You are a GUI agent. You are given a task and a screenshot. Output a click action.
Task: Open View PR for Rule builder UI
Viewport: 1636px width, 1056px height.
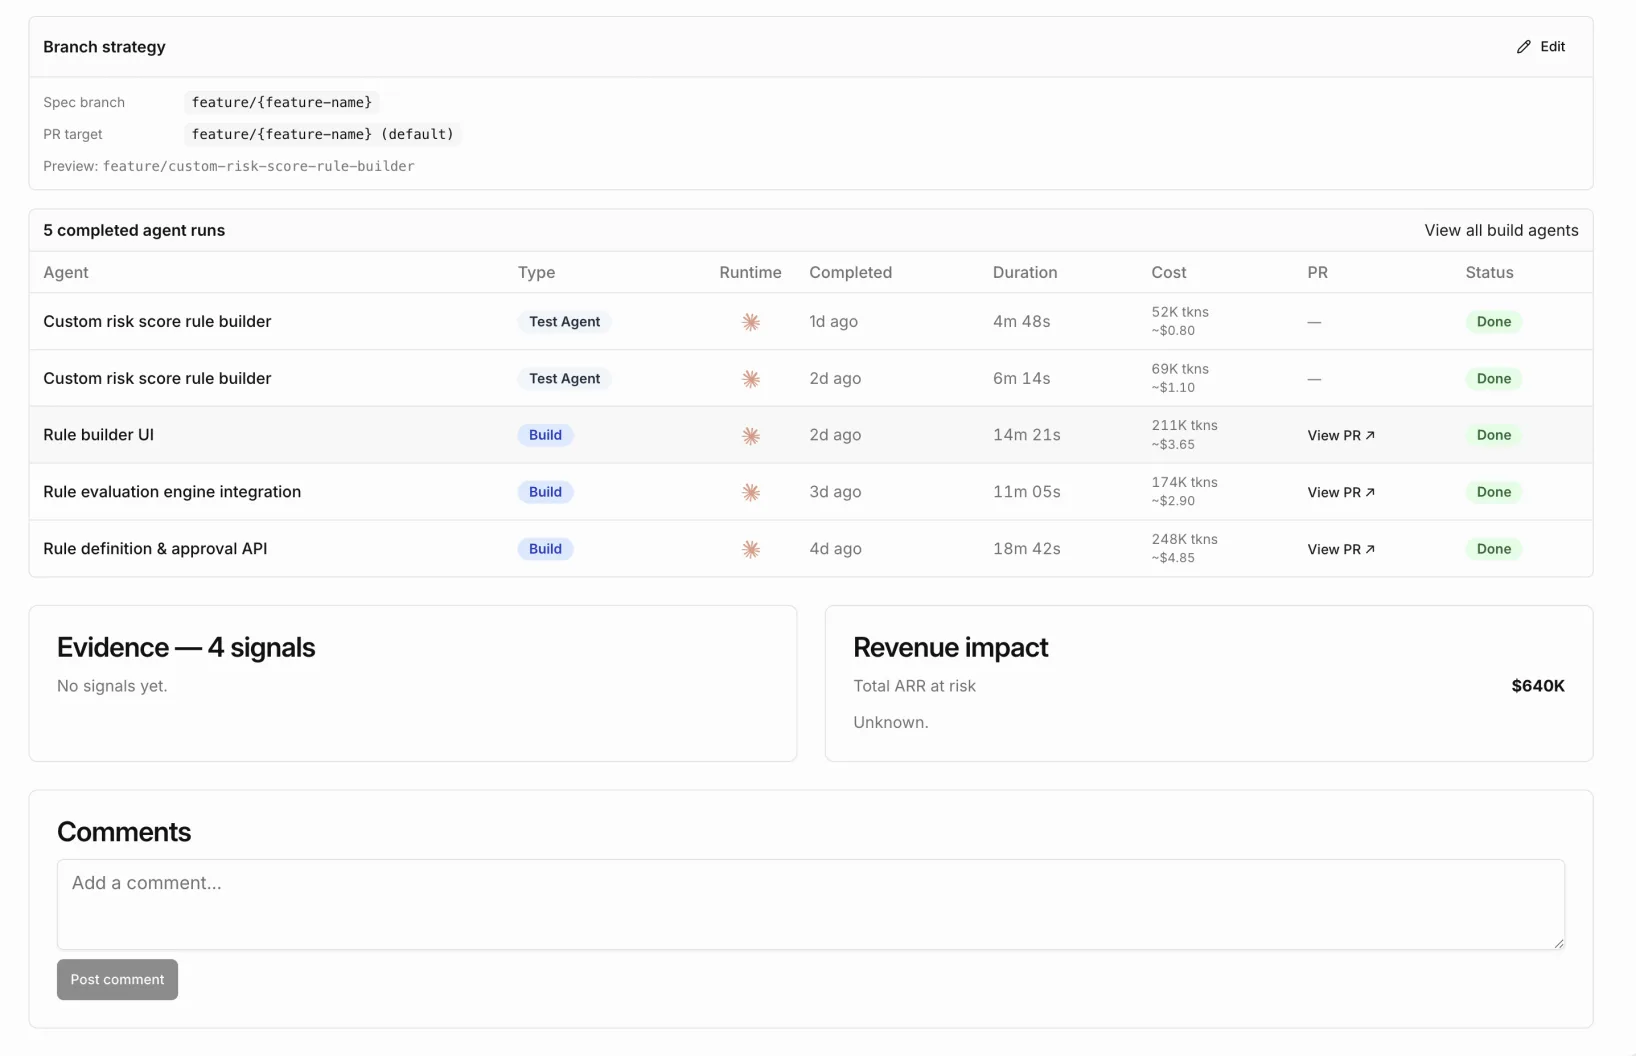click(x=1341, y=435)
